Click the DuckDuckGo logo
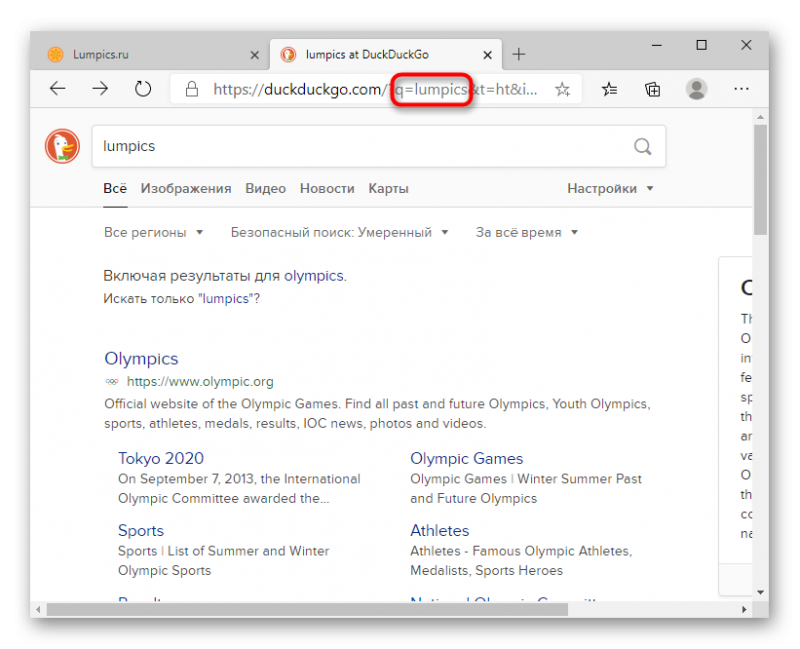 (x=62, y=146)
